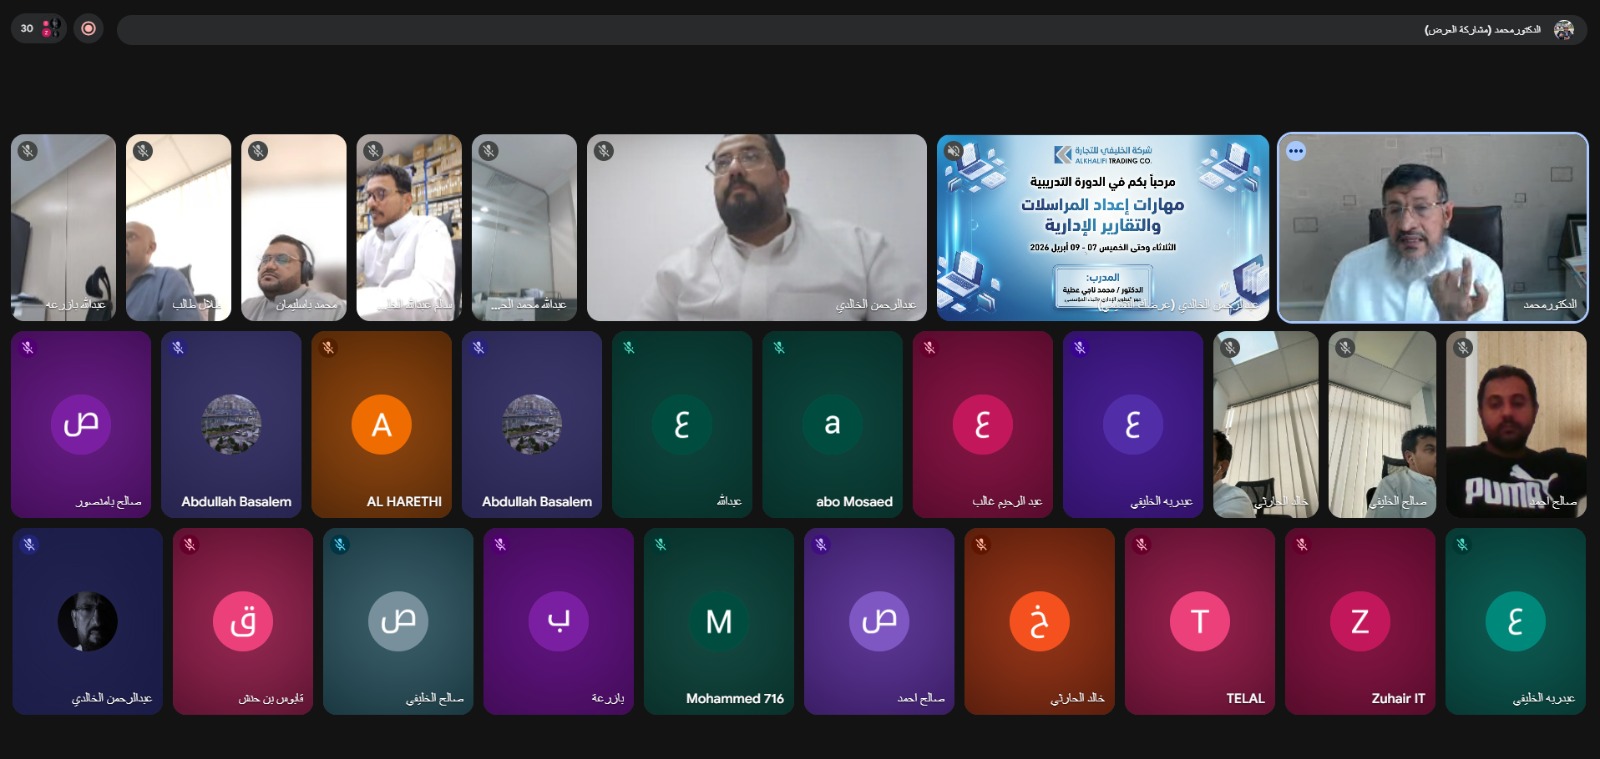
Task: Click the muted mic icon on TELAL tile
Action: (1141, 545)
